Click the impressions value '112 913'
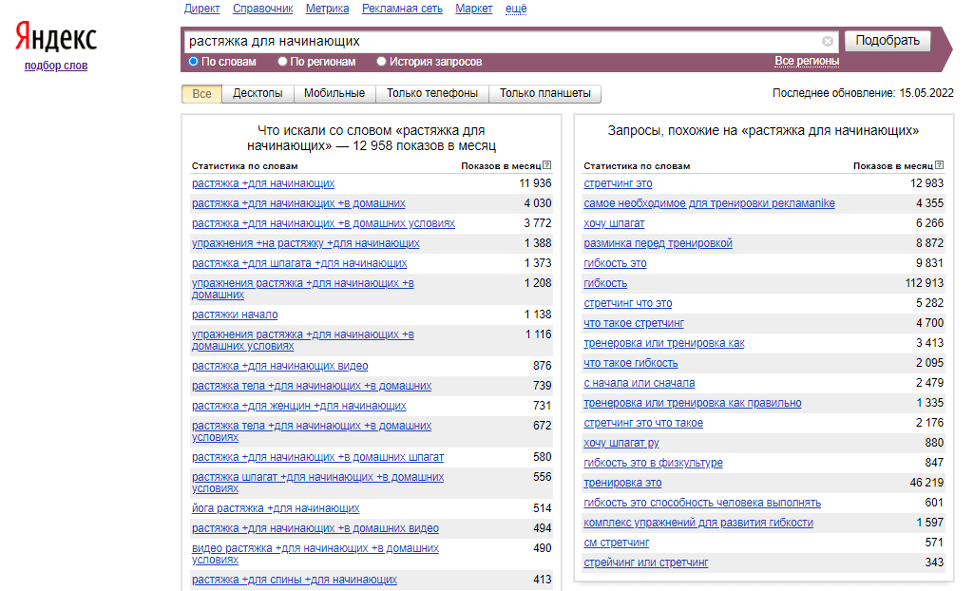This screenshot has height=591, width=974. (924, 283)
